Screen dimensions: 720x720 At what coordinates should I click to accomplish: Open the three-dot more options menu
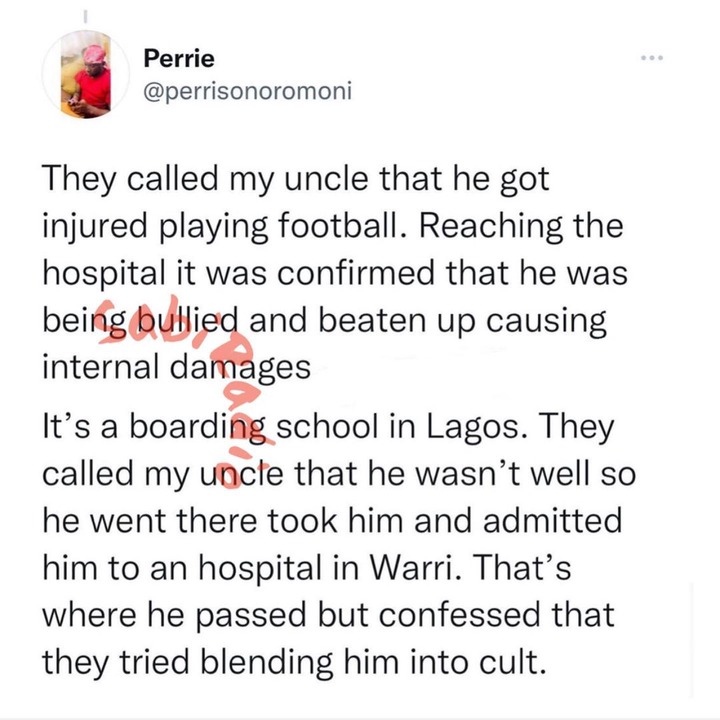[652, 58]
